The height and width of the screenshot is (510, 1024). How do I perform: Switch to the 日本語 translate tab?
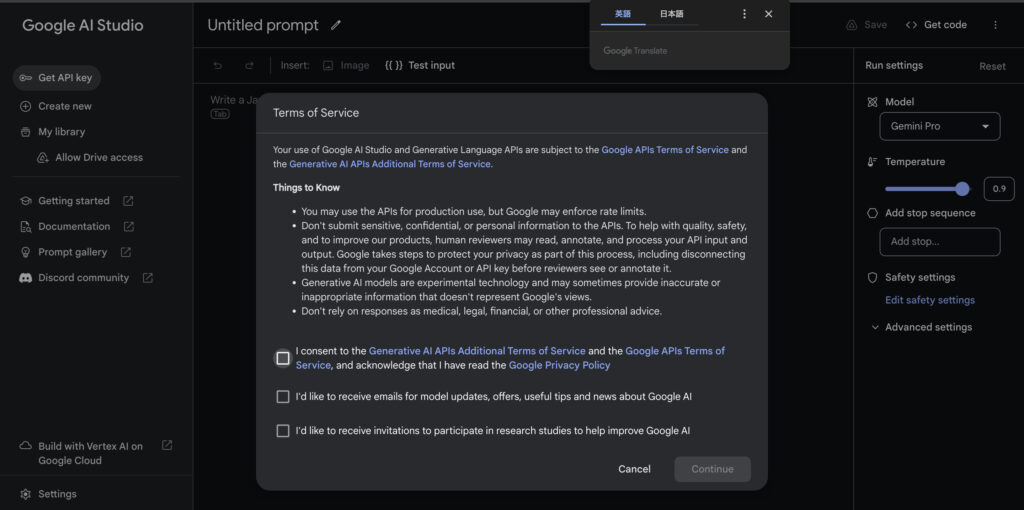[671, 14]
